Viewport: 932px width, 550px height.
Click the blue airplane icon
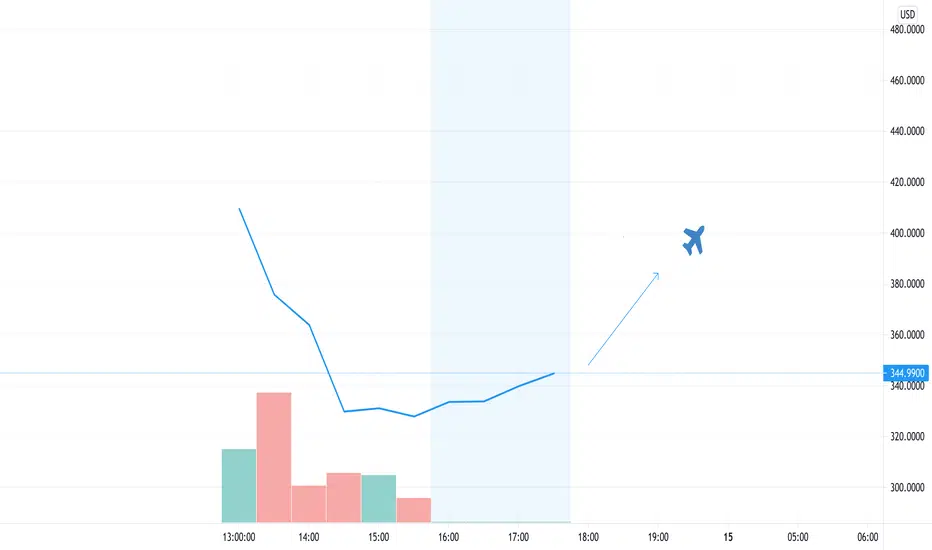(x=694, y=240)
